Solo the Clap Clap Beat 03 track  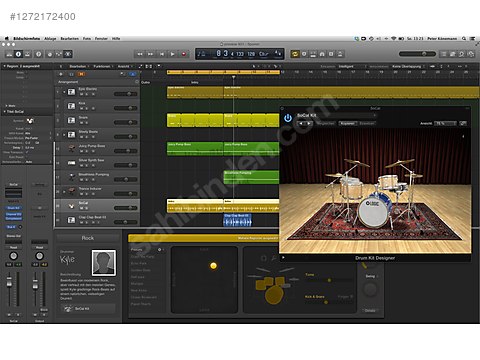coord(87,222)
